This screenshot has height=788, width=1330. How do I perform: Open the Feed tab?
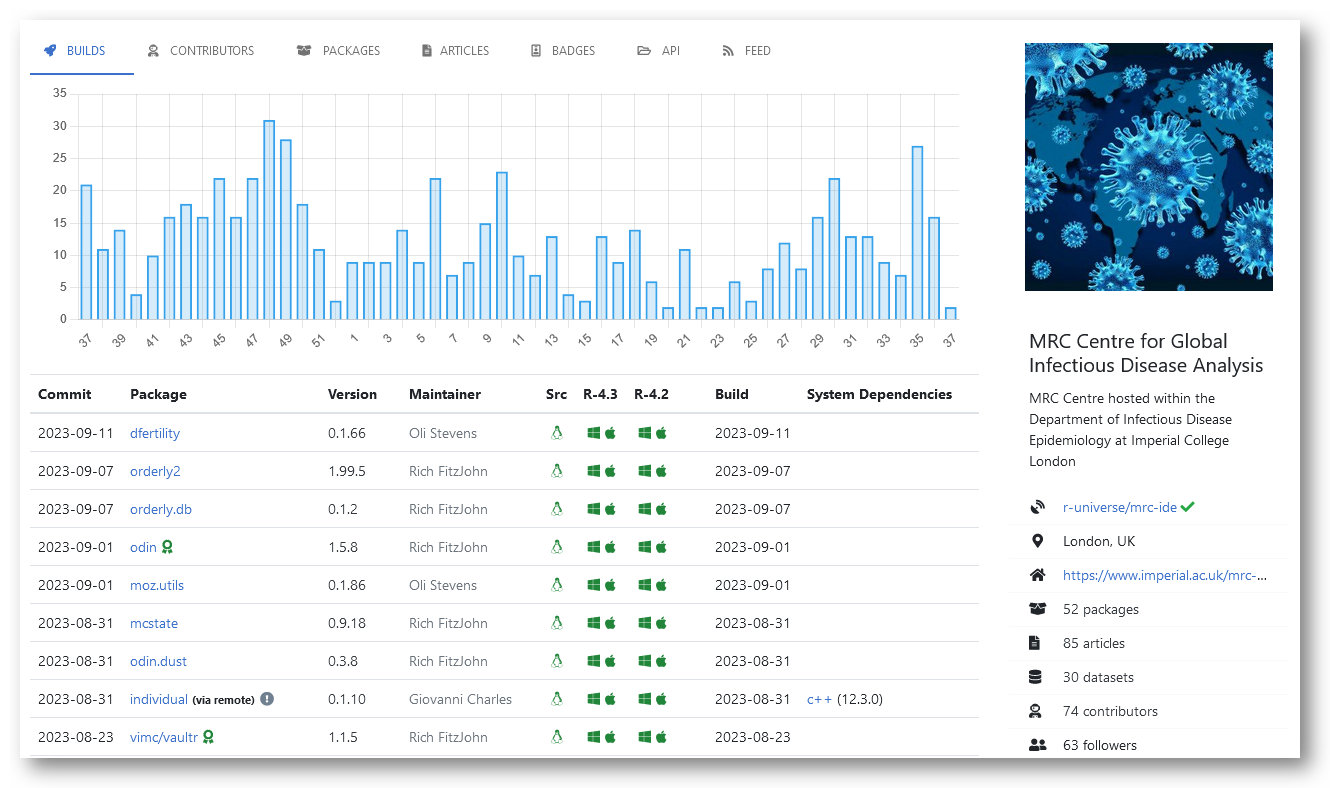(746, 51)
